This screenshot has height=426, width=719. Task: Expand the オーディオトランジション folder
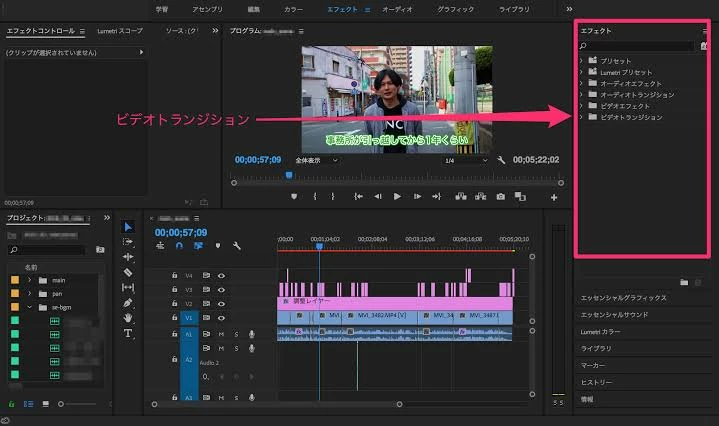click(581, 94)
